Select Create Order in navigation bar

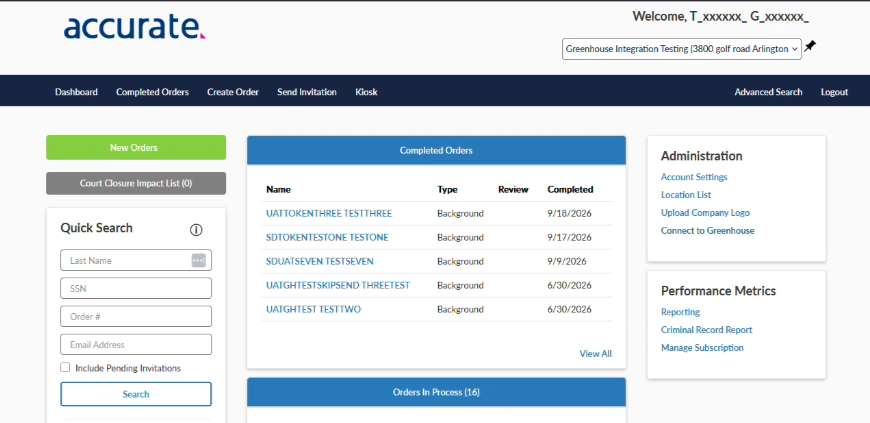tap(233, 92)
